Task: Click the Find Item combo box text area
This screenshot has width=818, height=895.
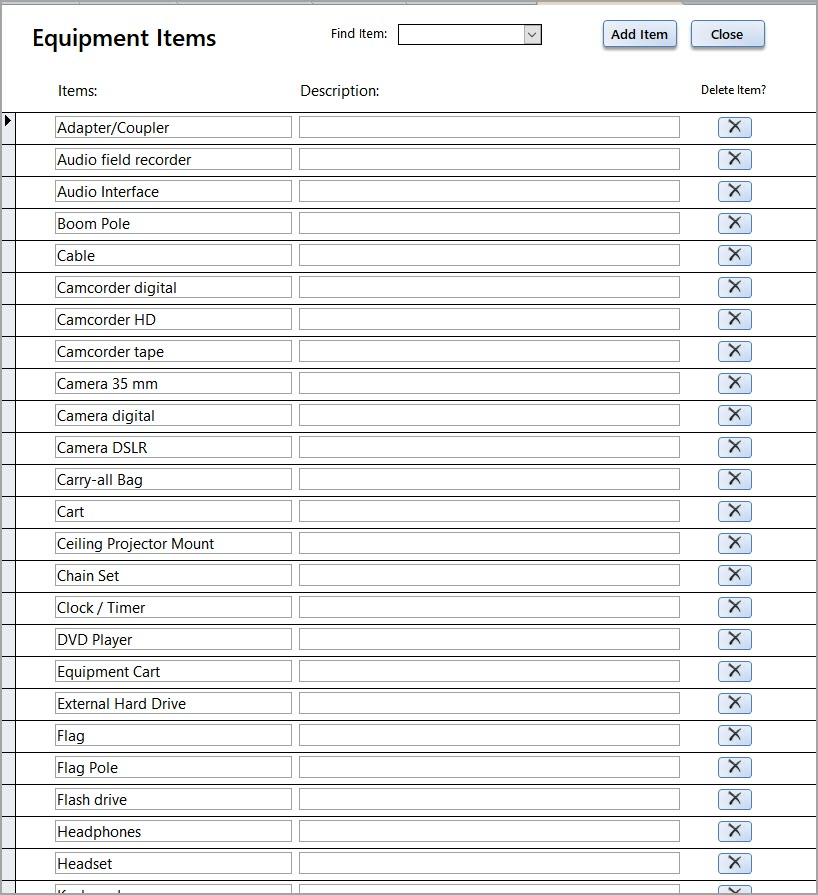Action: coord(460,35)
